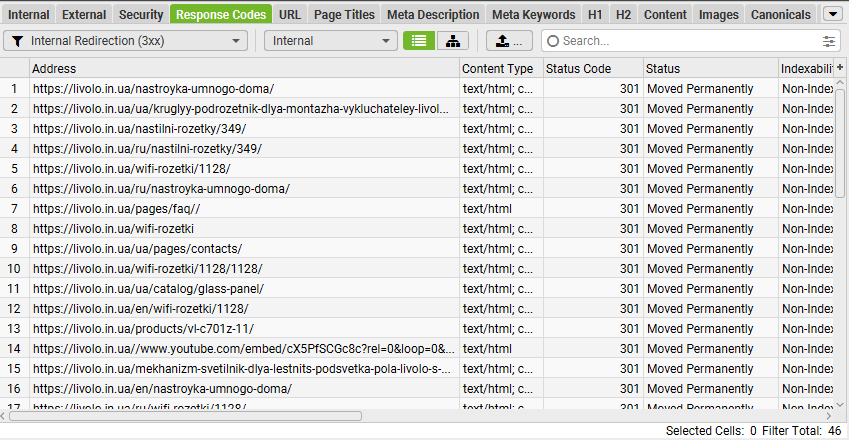Expand the overflow tabs dropdown arrow
This screenshot has width=849, height=440.
point(833,14)
